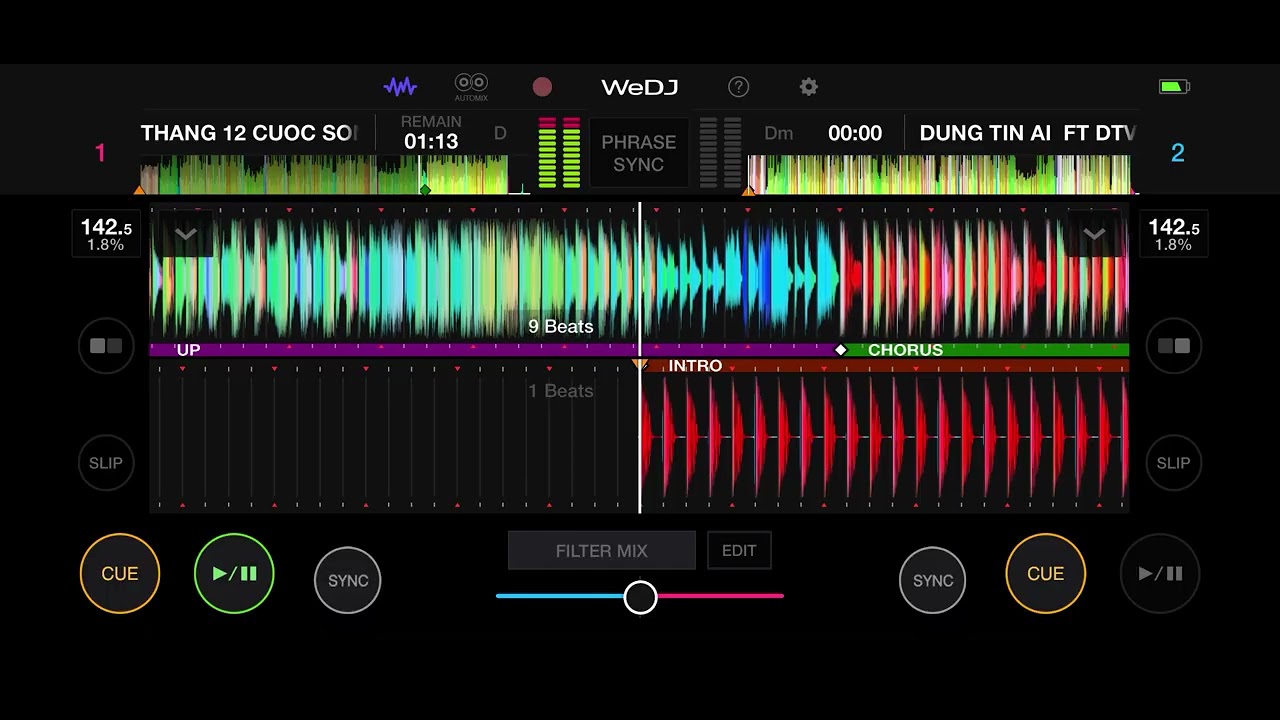Toggle SYNC on deck 1
This screenshot has height=720, width=1280.
(x=348, y=580)
